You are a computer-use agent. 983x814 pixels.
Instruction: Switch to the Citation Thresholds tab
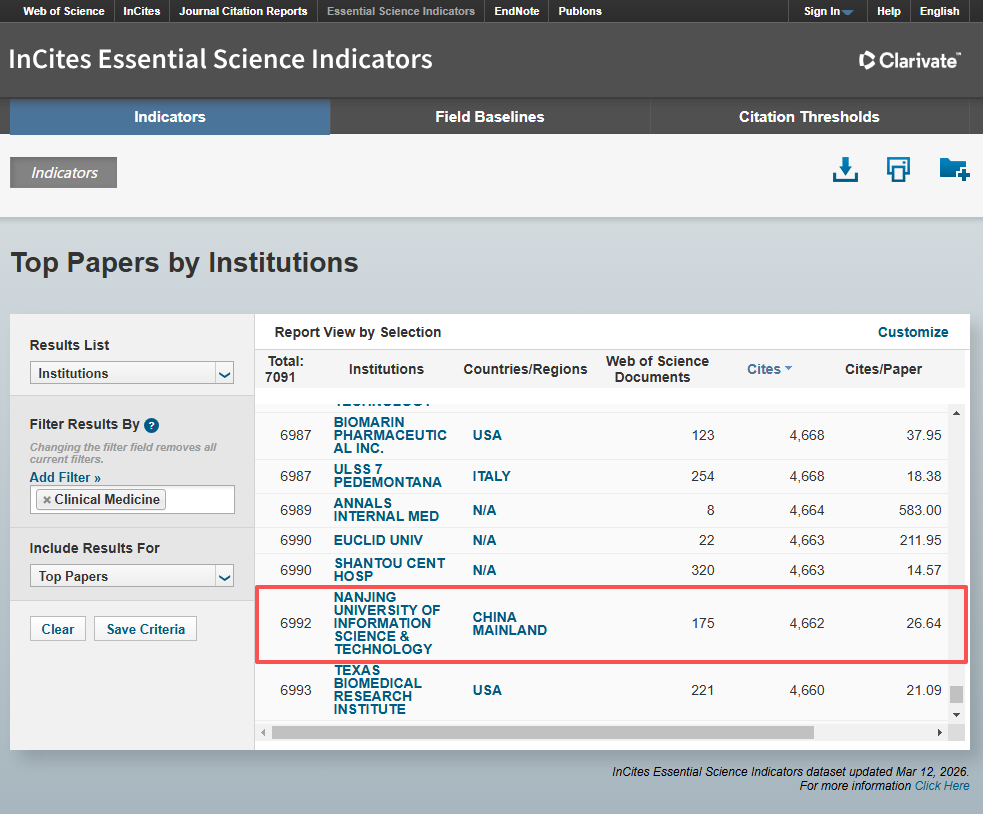point(808,117)
